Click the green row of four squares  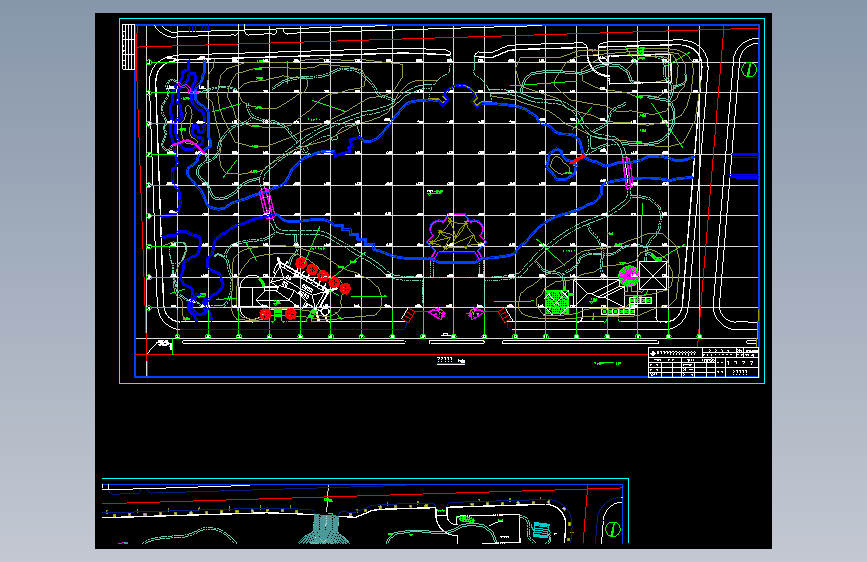click(641, 300)
